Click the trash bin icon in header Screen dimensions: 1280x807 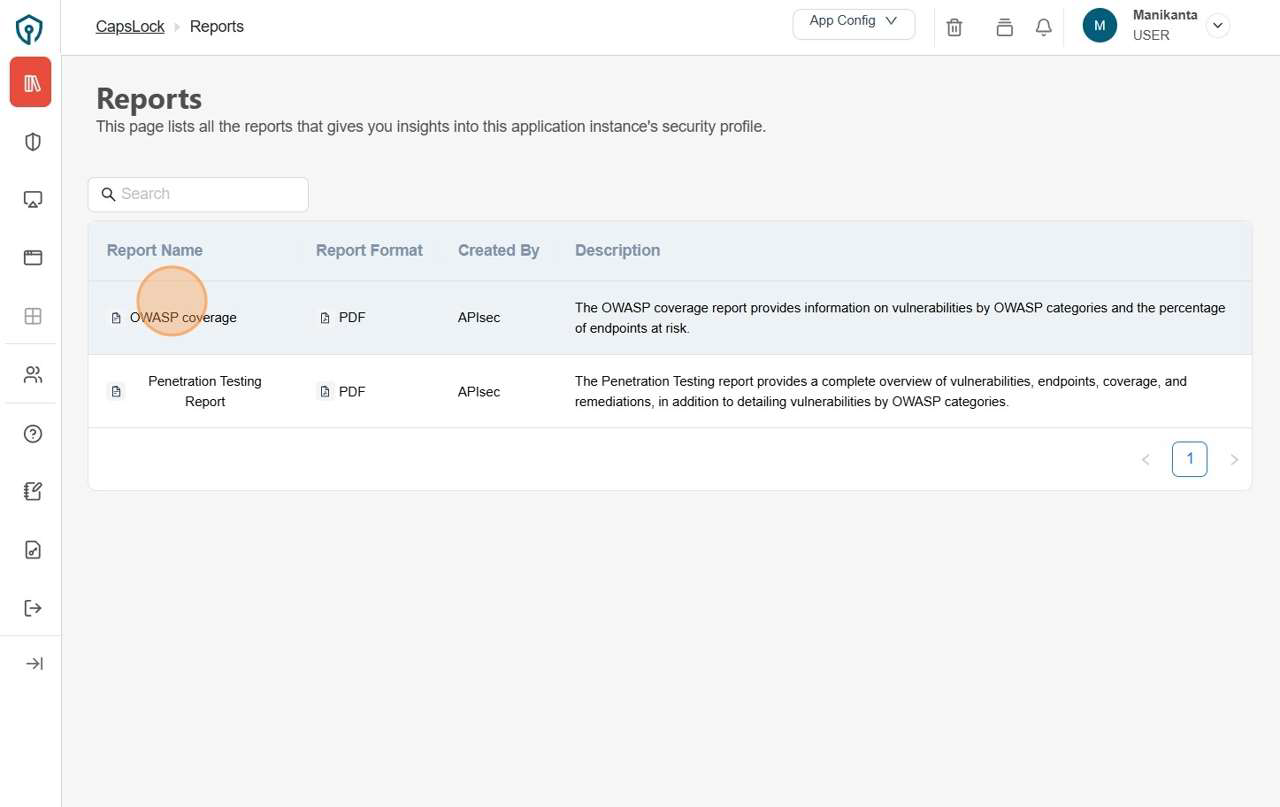[954, 28]
